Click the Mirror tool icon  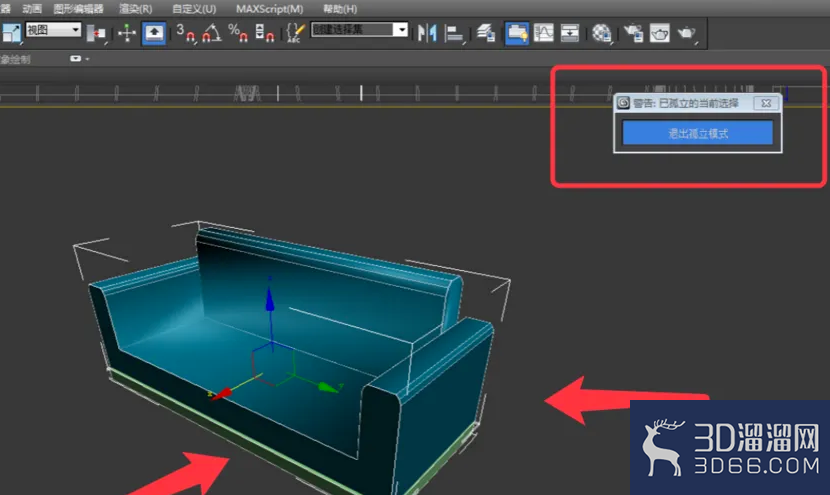point(427,33)
